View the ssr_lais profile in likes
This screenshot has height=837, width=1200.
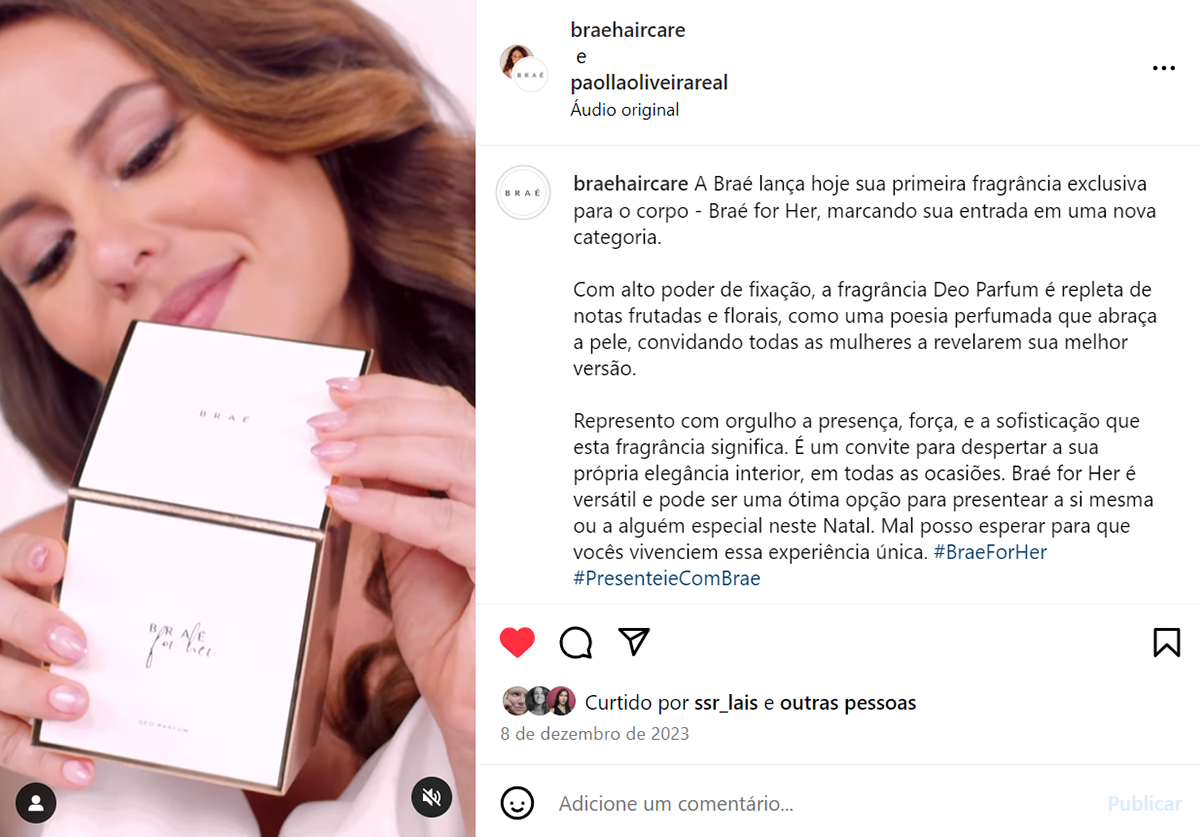[727, 703]
